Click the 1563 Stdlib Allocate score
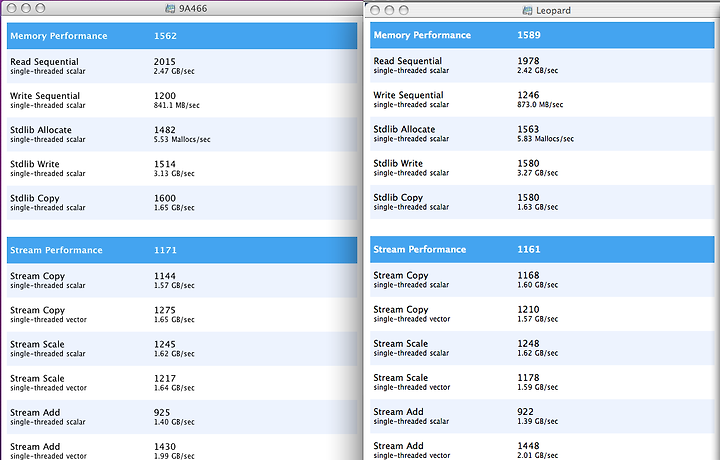The height and width of the screenshot is (460, 720). click(x=529, y=129)
